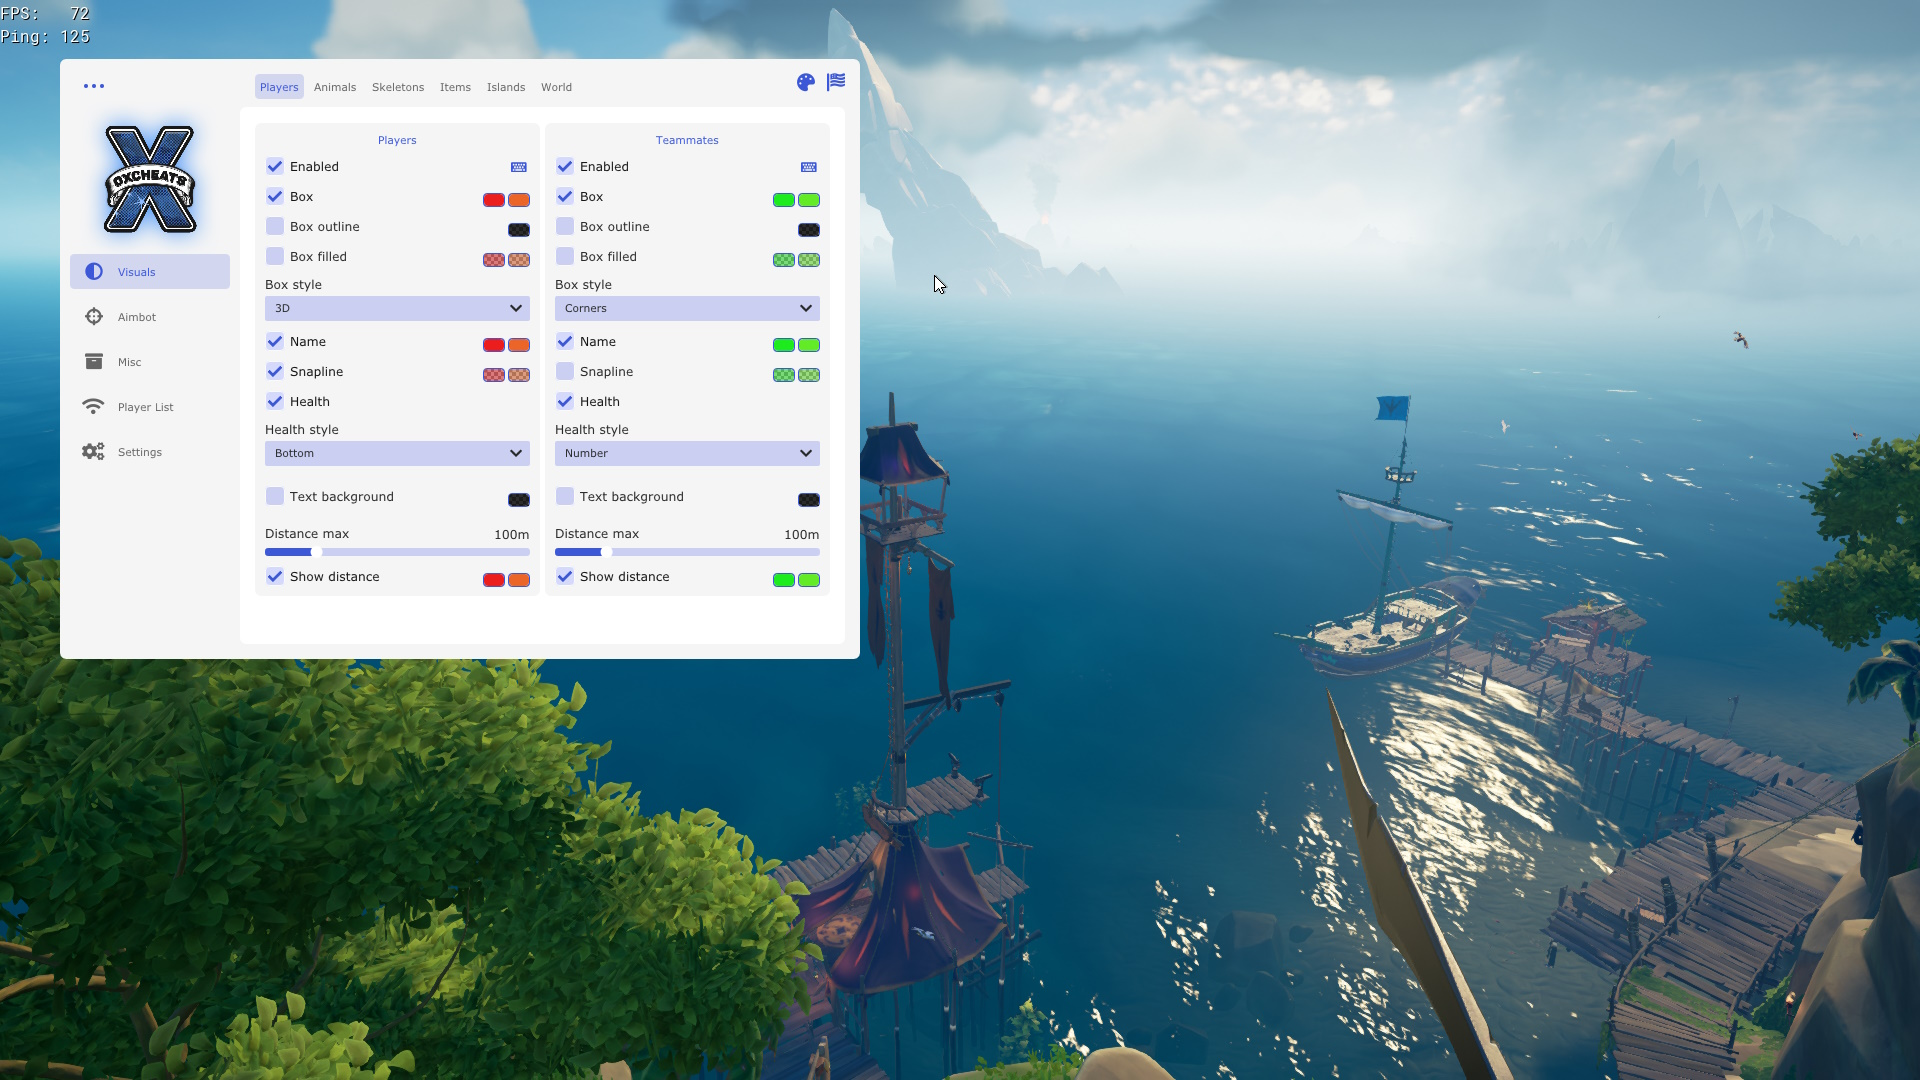Enable Box outline checkbox under Players
The image size is (1920, 1080).
coord(275,227)
